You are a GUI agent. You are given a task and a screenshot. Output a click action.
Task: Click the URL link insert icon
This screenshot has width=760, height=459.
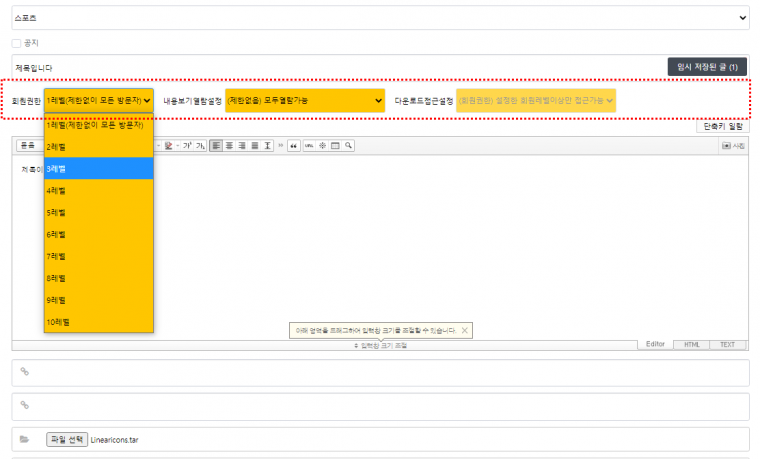[x=309, y=146]
